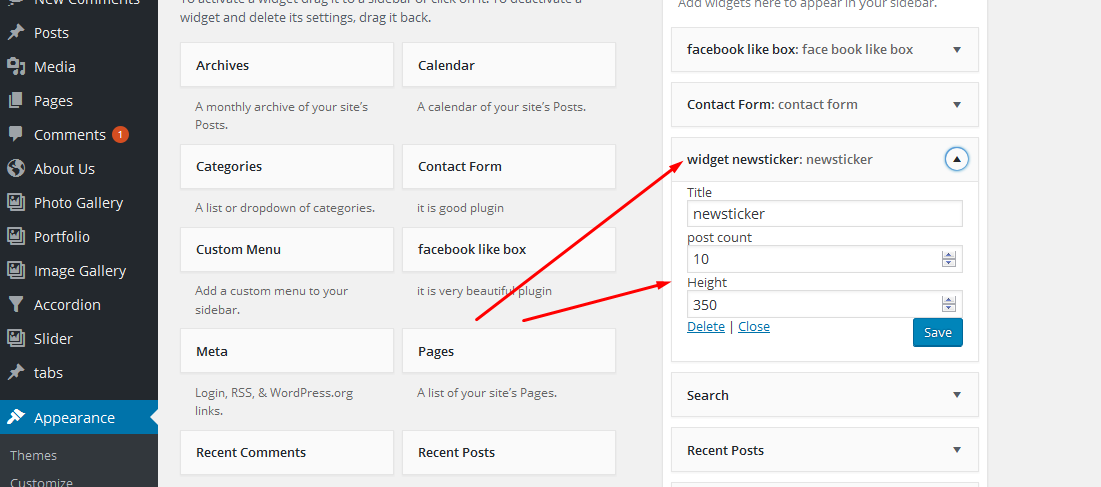Open Posts via its pin icon
This screenshot has height=487, width=1101.
[x=15, y=33]
